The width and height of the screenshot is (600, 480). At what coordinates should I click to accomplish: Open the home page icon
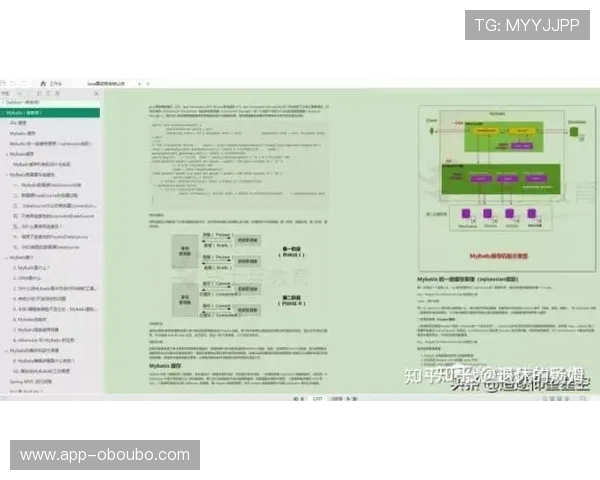[x=43, y=83]
